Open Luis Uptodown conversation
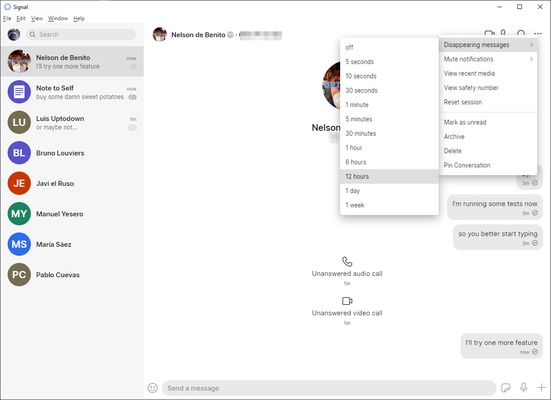Viewport: 551px width, 400px height. coord(72,122)
